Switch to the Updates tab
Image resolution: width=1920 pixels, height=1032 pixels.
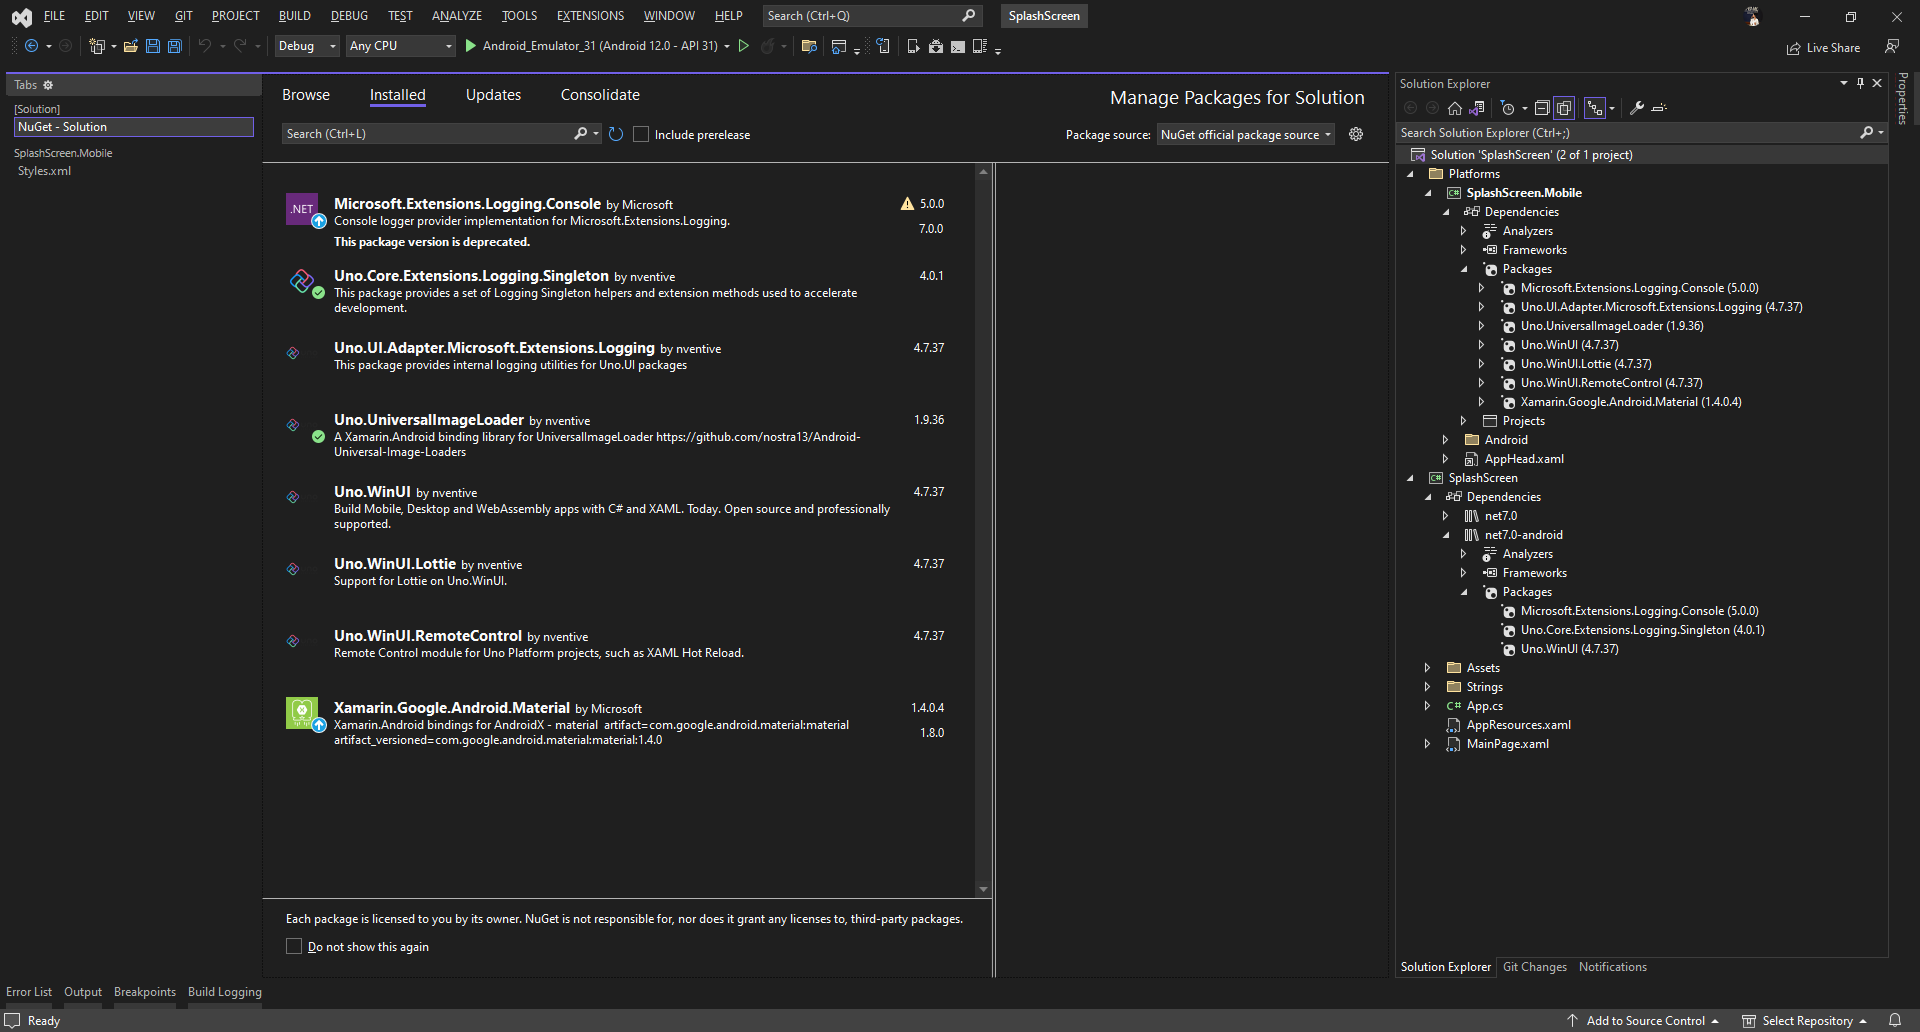[492, 94]
